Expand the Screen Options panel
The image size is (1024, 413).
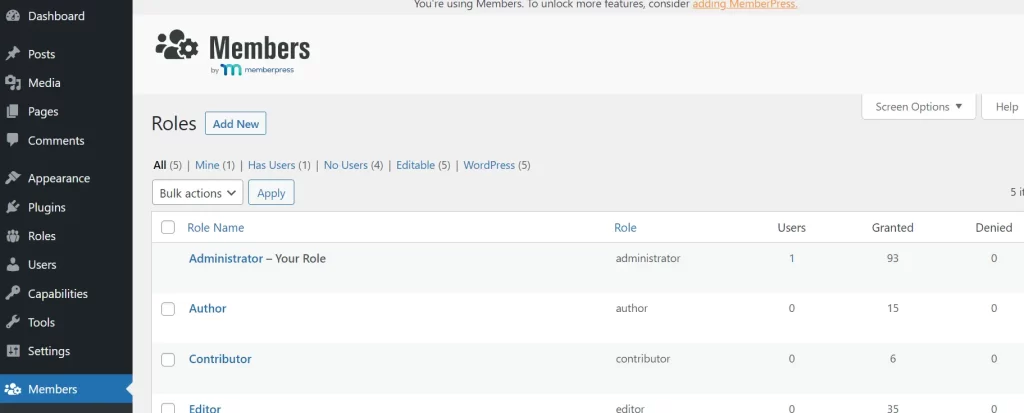[919, 107]
